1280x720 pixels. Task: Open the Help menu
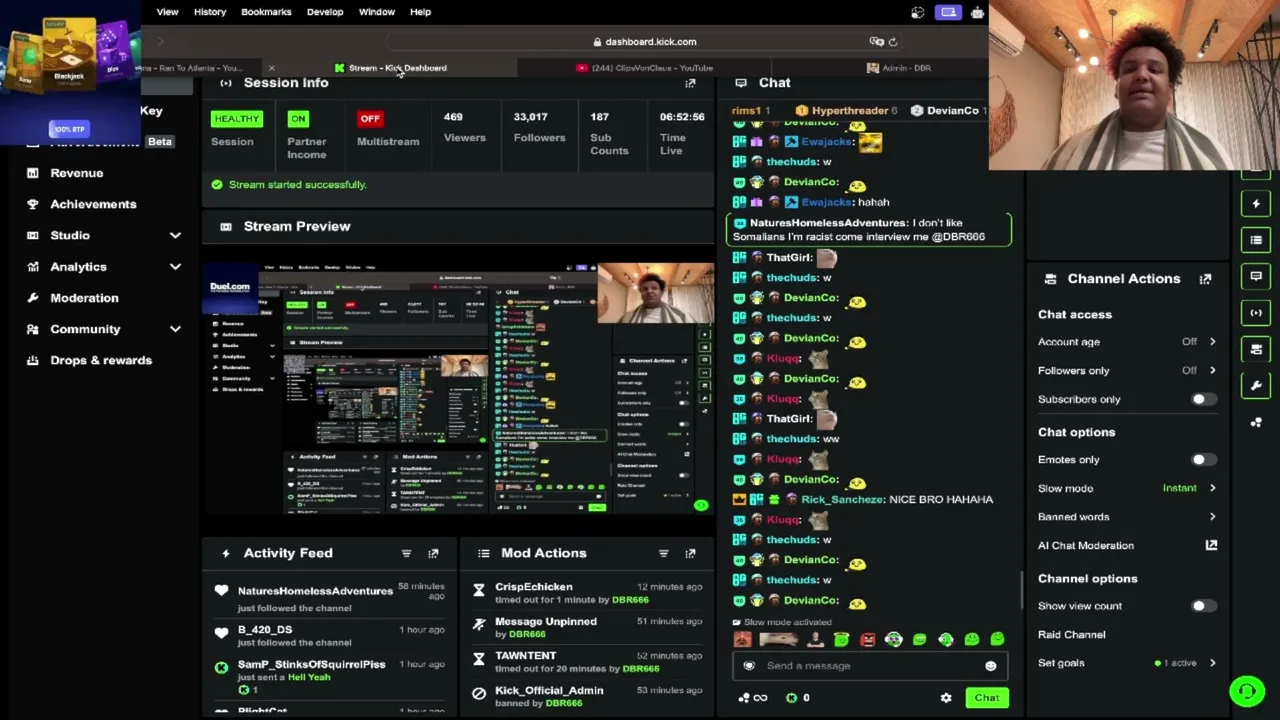[x=420, y=12]
